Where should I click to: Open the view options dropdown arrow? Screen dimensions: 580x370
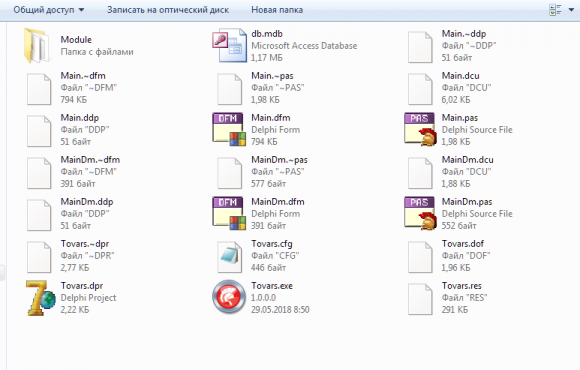click(x=571, y=10)
